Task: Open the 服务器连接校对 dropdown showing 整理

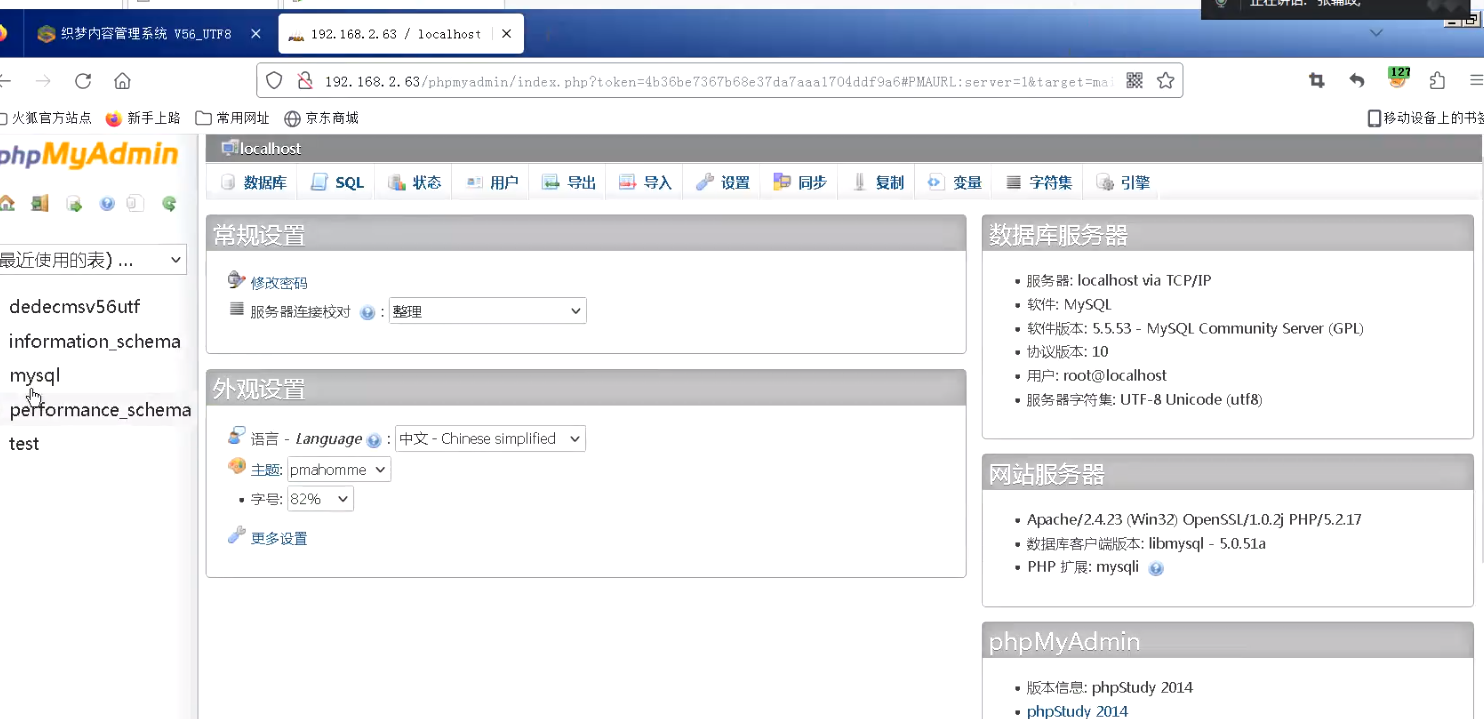Action: coord(488,311)
